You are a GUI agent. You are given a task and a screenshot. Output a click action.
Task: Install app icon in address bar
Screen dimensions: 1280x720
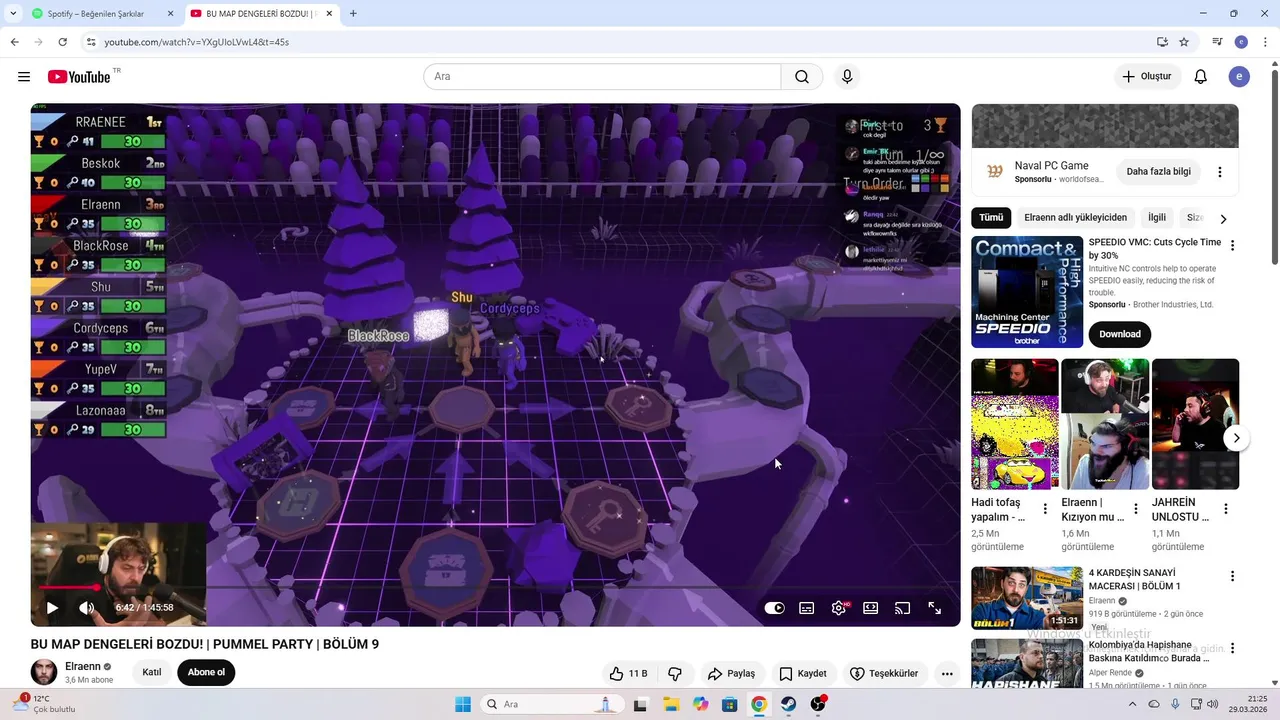(x=1162, y=42)
